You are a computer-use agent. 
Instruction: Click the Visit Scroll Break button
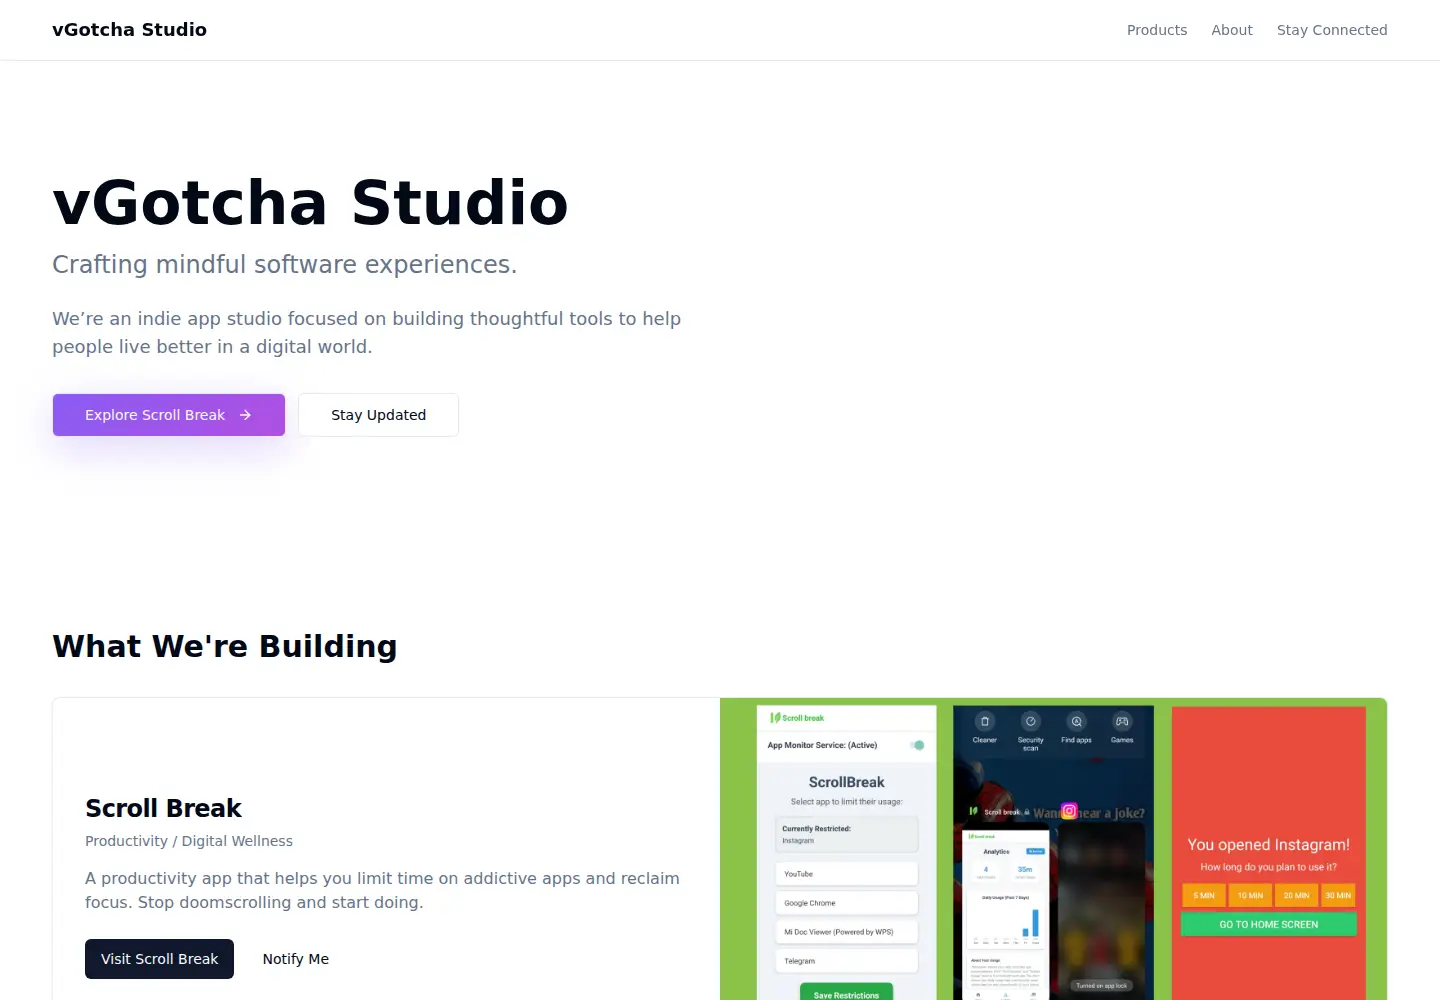coord(159,959)
